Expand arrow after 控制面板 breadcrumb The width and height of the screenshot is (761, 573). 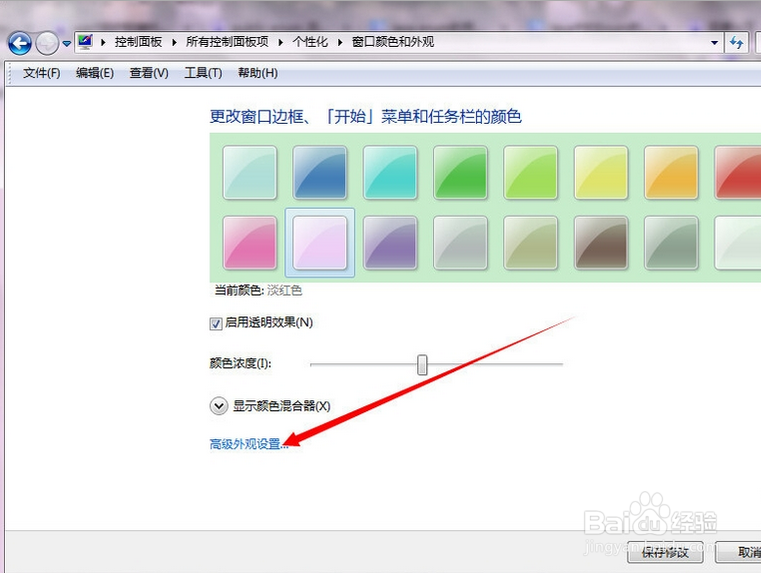(174, 42)
